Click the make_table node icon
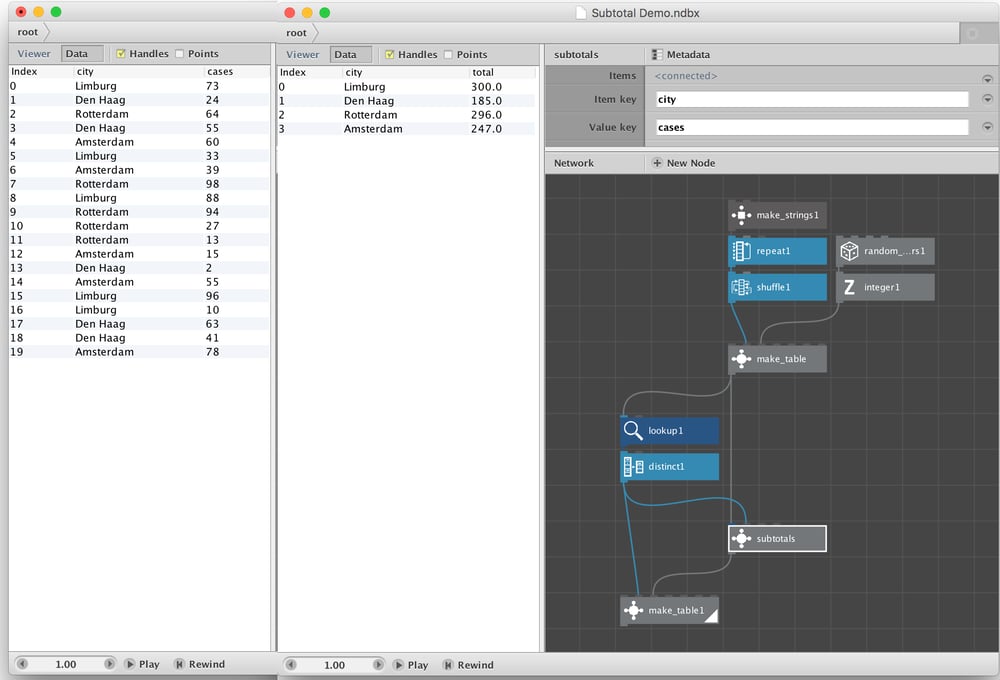The height and width of the screenshot is (680, 1000). 741,358
